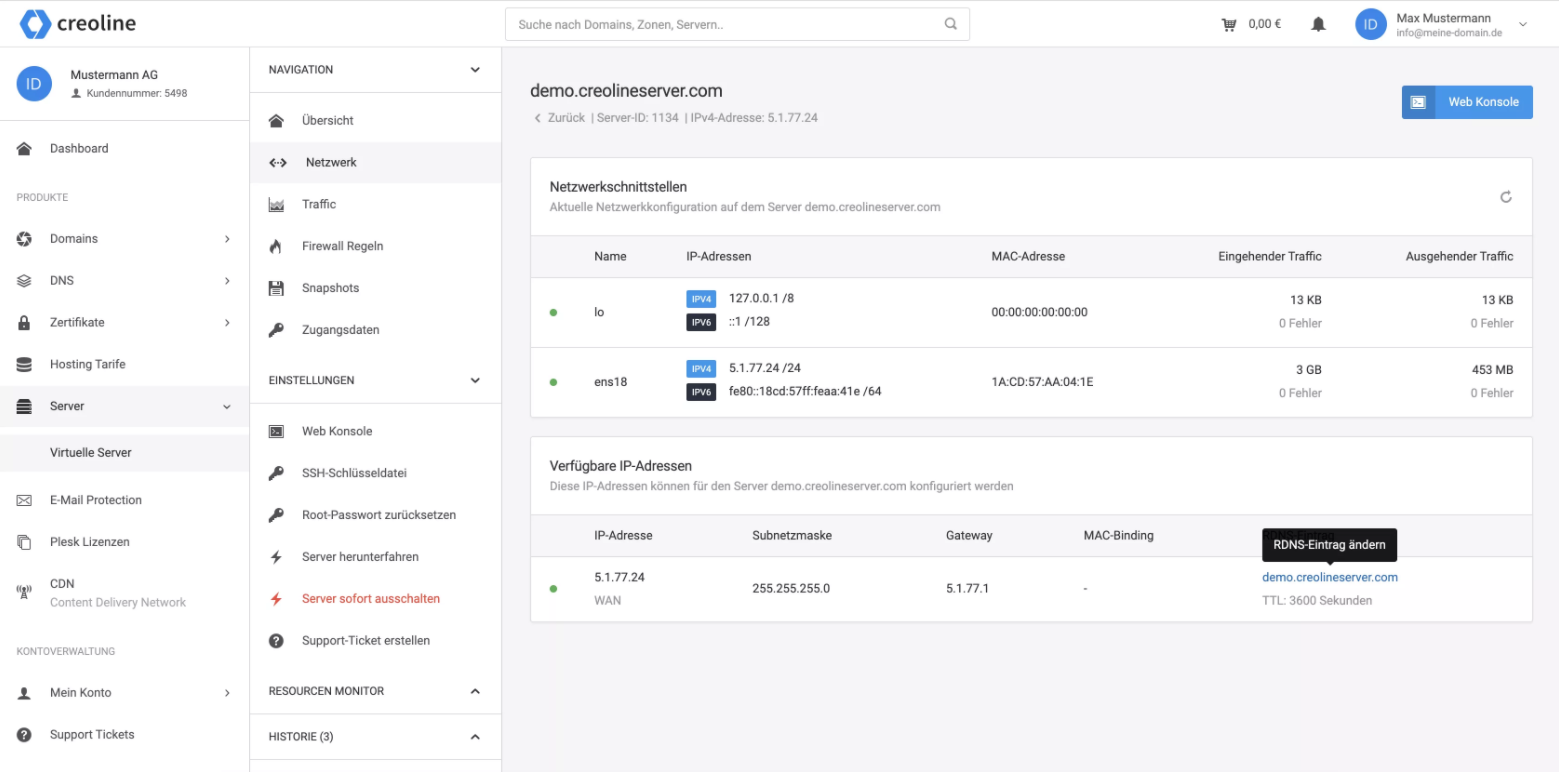This screenshot has width=1559, height=772.
Task: Click the ens18 interface status dot
Action: click(553, 382)
